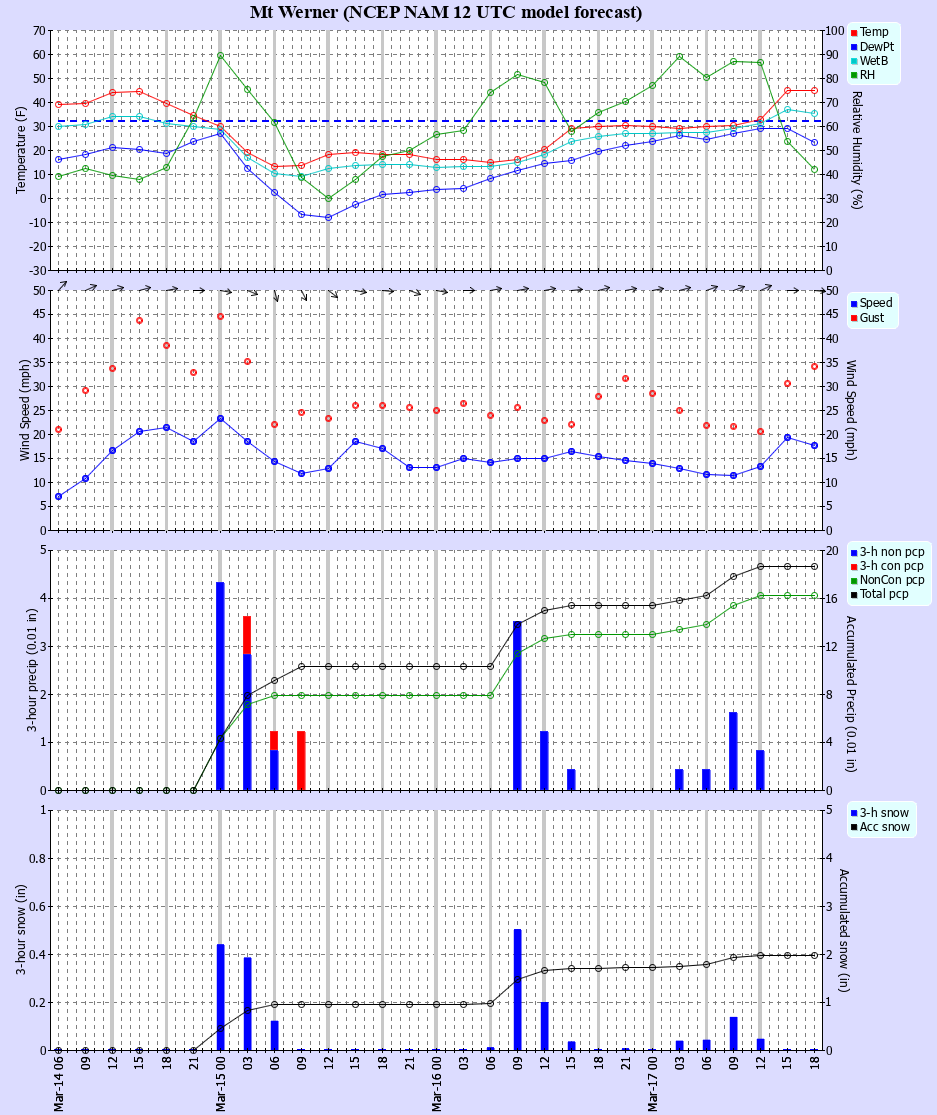Click the Temperature (F) axis label
This screenshot has width=937, height=1115.
click(x=20, y=150)
